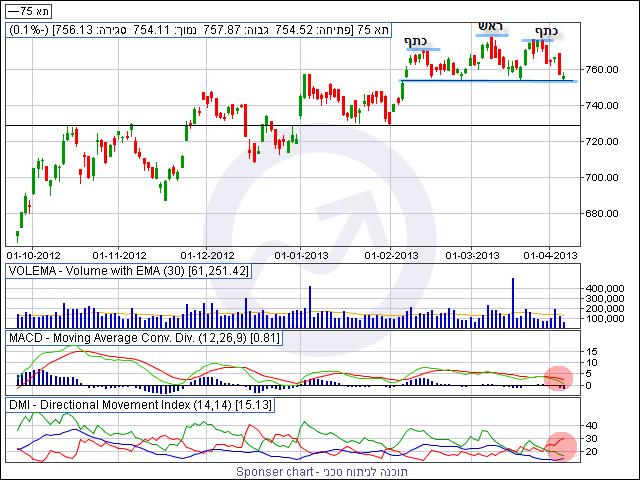Click the price header with 756.13 close
The height and width of the screenshot is (480, 640).
click(x=198, y=30)
